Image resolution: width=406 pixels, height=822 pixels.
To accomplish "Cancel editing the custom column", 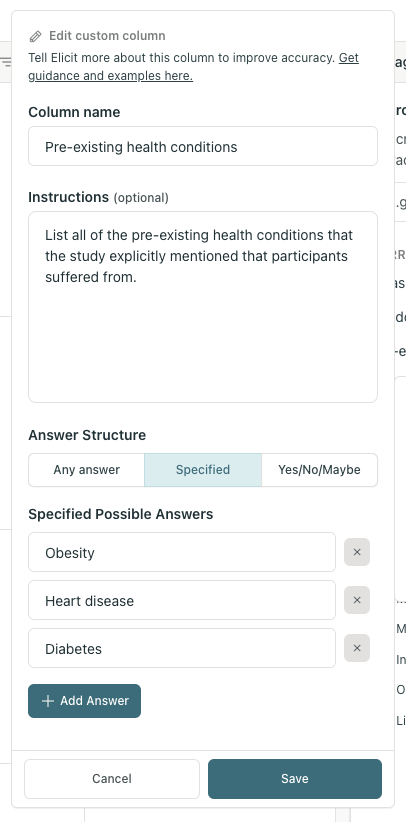I will tap(112, 779).
